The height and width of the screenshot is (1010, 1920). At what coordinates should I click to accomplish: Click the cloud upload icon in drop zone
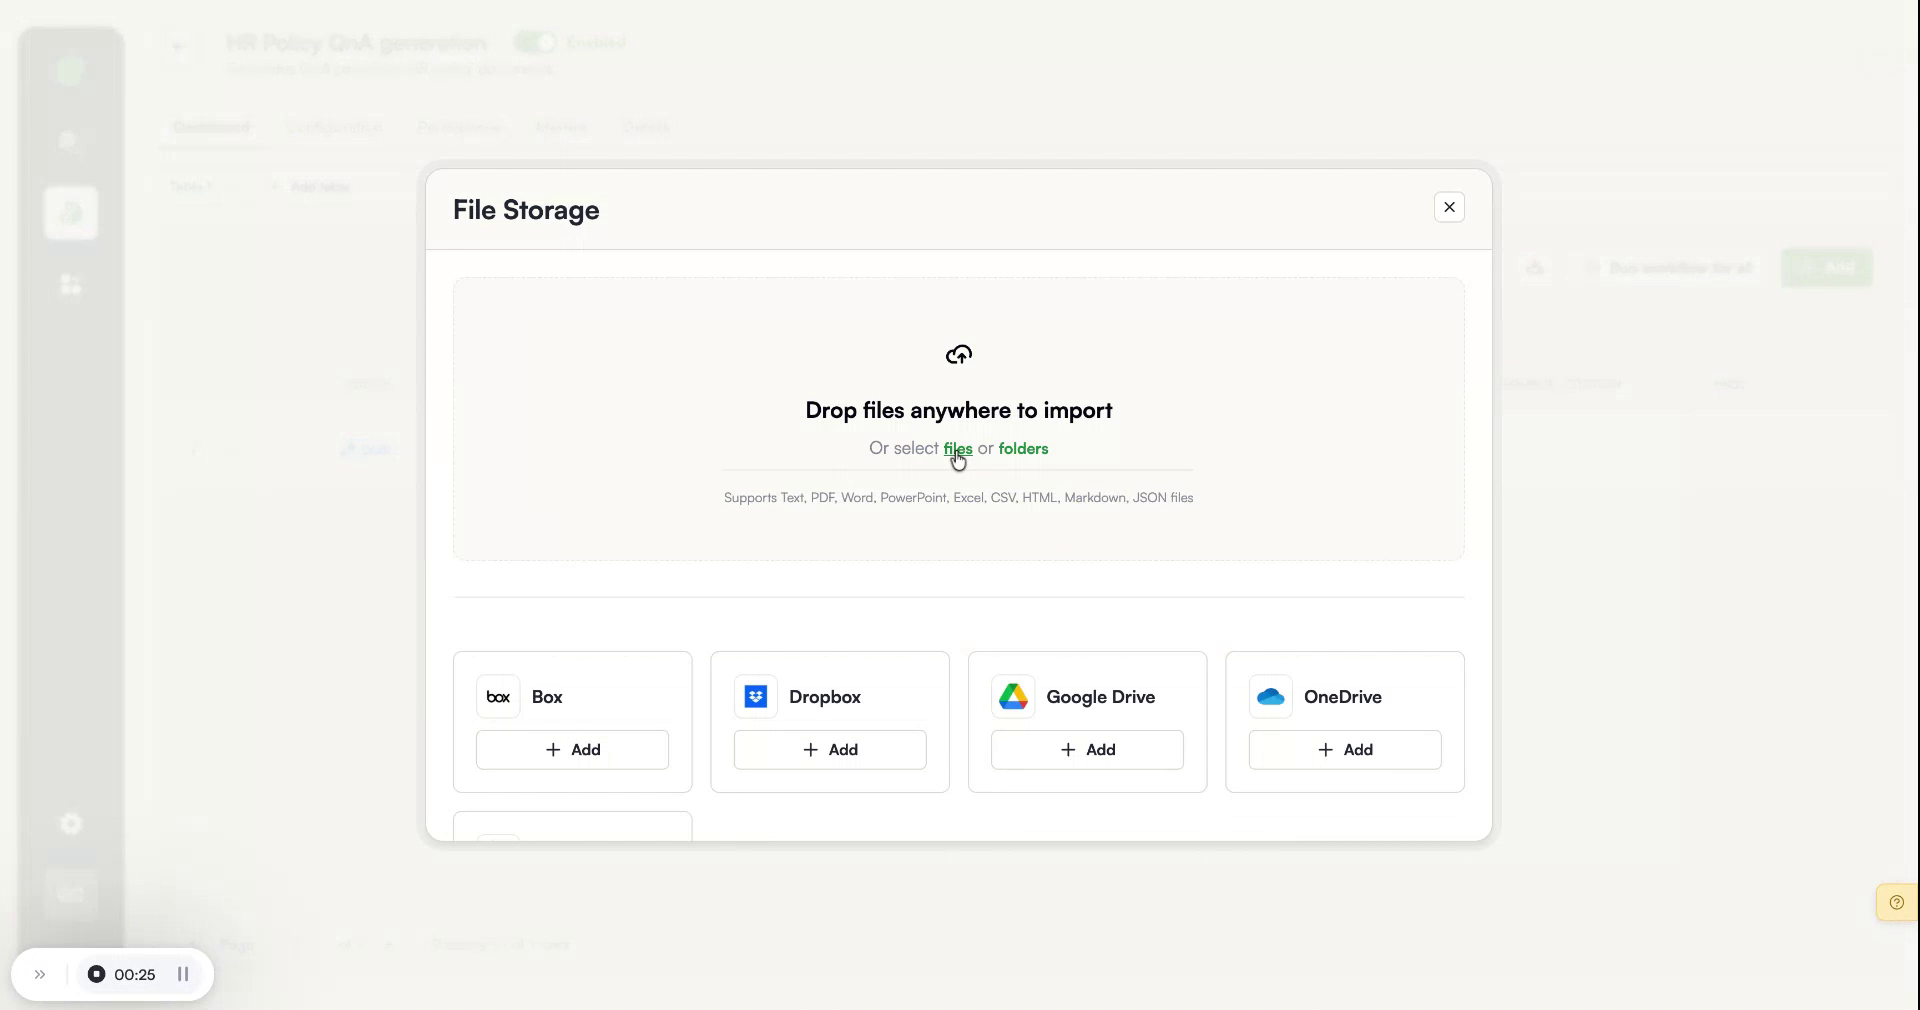[x=957, y=354]
